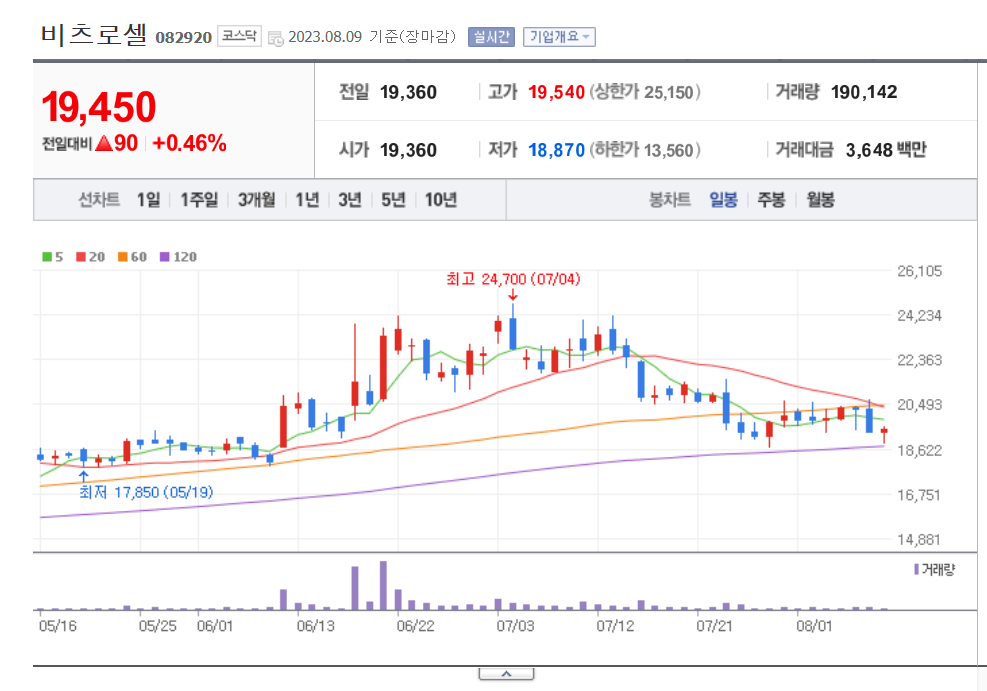
Task: Click the orange 60-day moving average swatch
Action: click(x=123, y=257)
